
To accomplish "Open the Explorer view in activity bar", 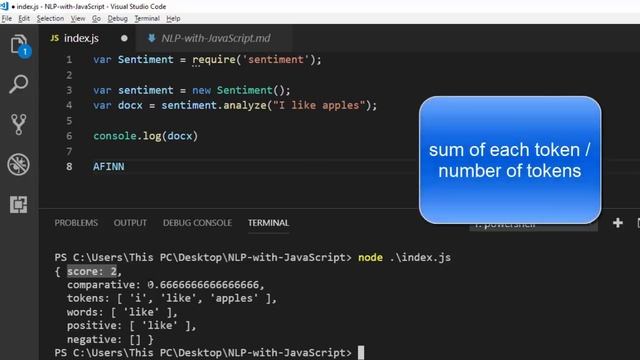I will tap(19, 45).
